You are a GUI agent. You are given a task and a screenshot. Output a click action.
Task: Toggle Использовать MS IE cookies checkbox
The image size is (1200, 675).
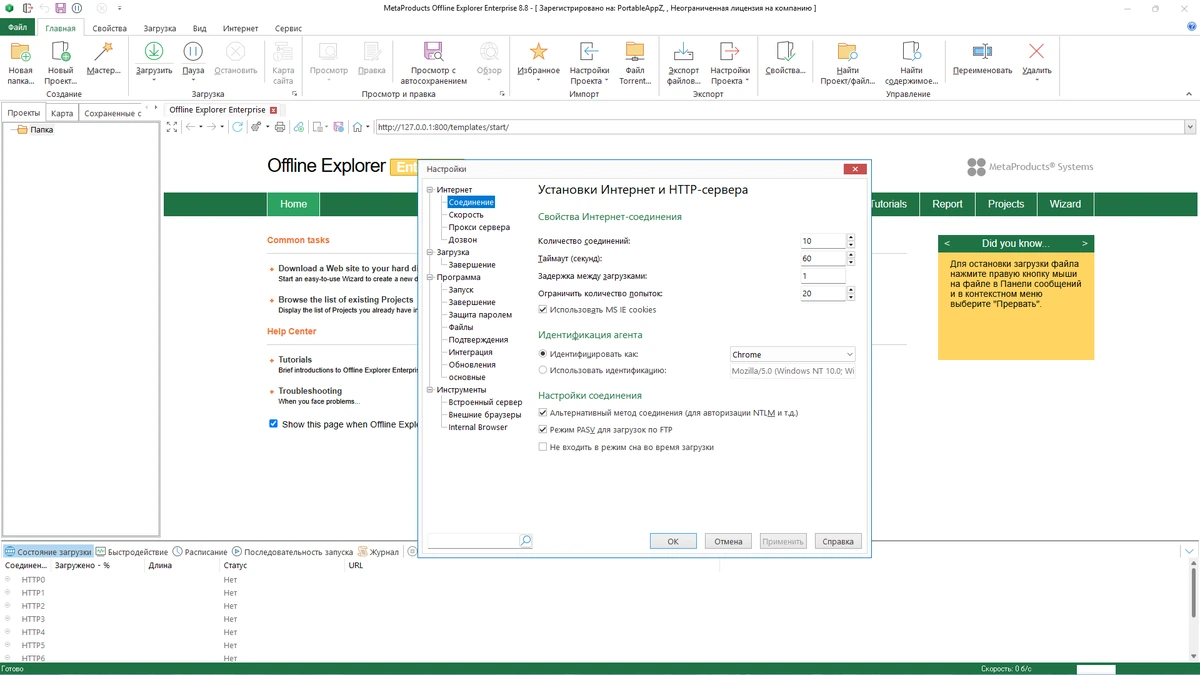[x=543, y=310]
